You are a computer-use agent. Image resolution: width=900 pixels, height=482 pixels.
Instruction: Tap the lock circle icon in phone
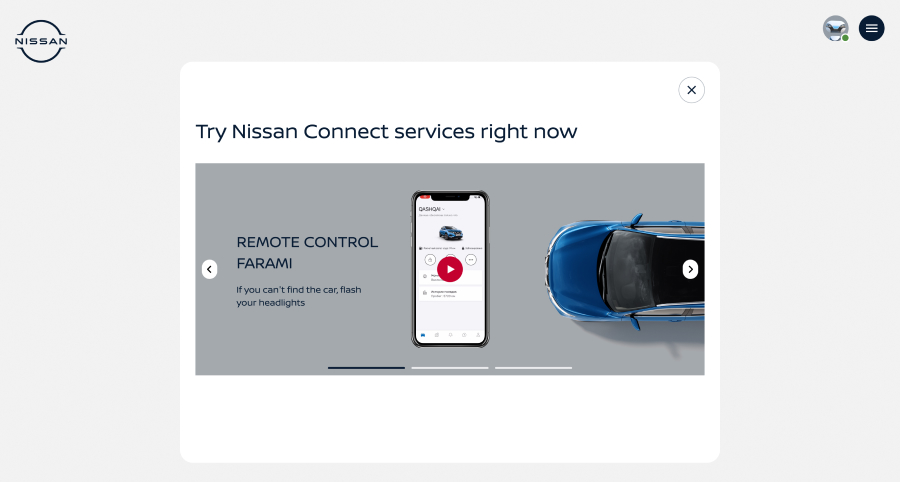coord(430,260)
